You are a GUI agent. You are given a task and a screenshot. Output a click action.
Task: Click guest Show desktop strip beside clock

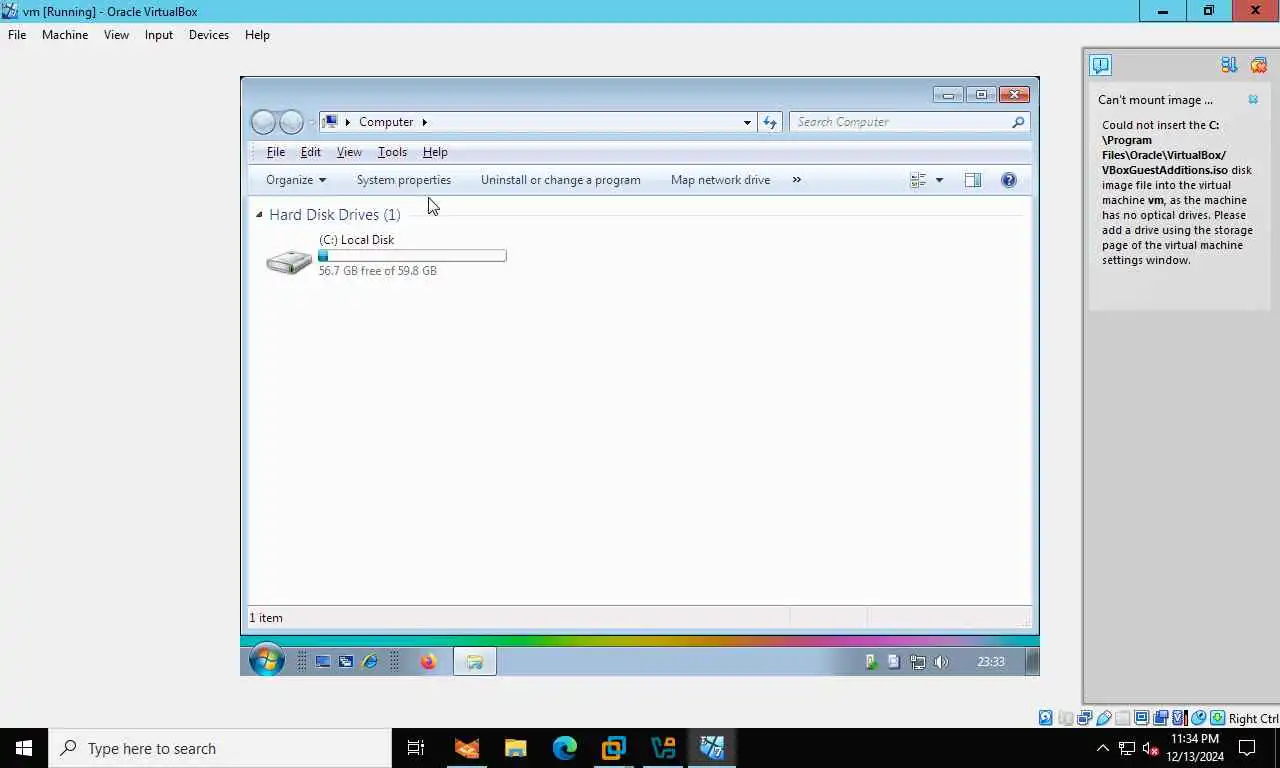tap(1032, 662)
